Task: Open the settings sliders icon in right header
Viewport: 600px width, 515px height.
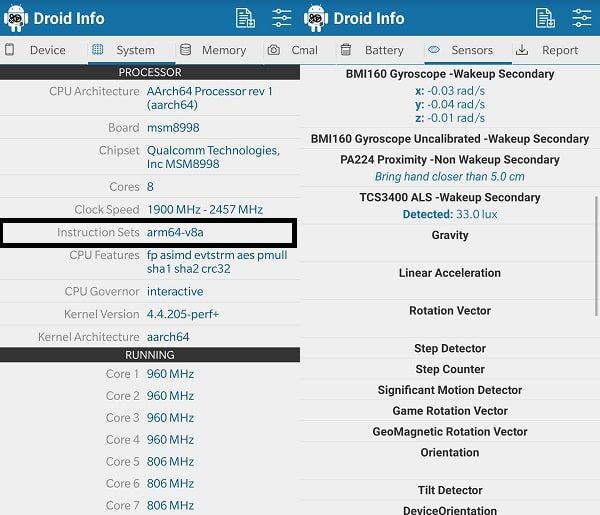Action: pos(582,18)
